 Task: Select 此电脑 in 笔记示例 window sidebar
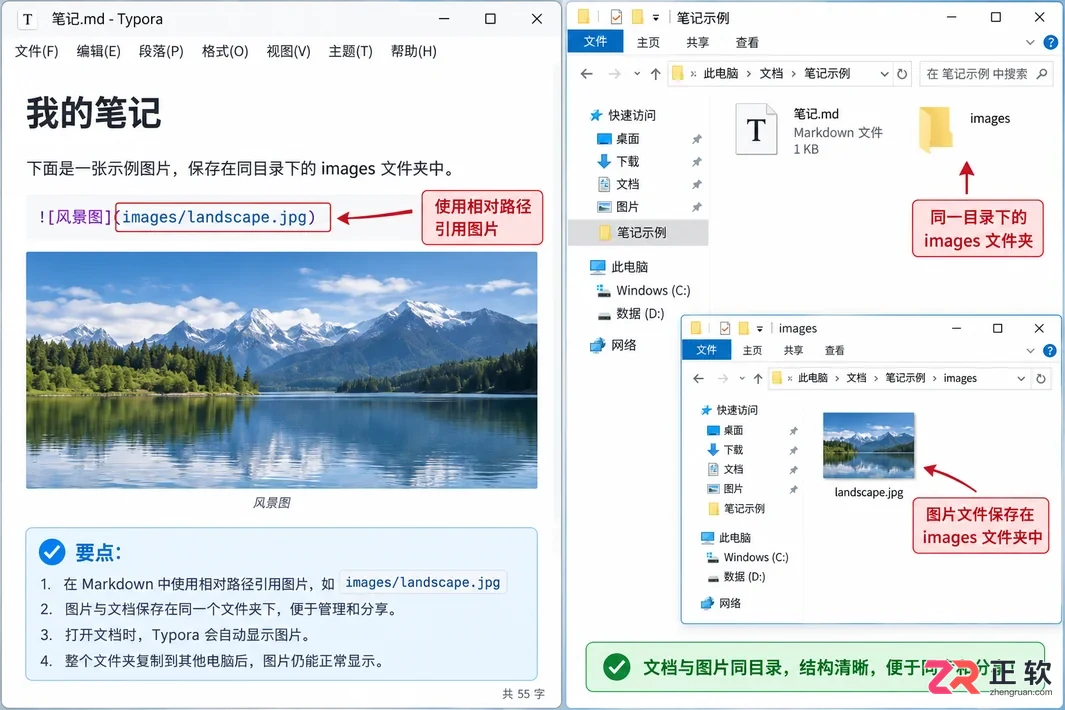pos(619,267)
